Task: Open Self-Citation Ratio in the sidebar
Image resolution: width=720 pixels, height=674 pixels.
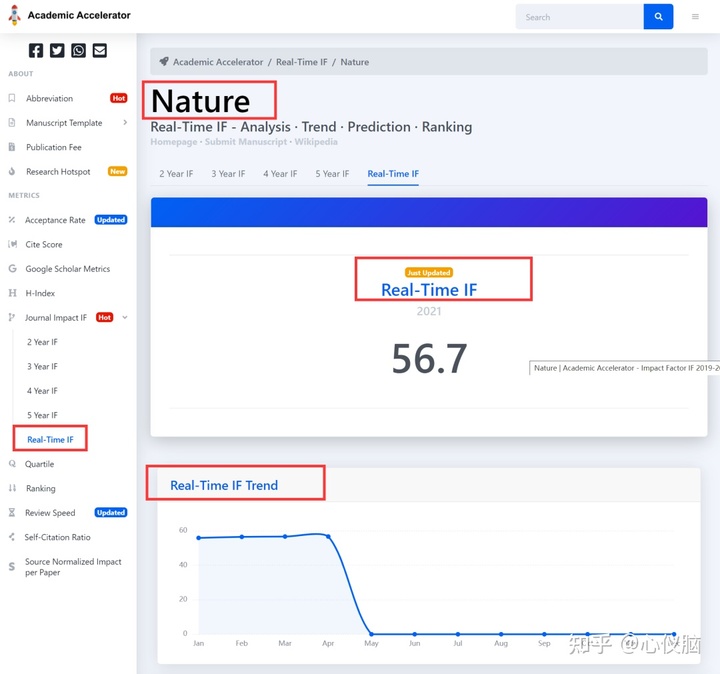Action: (x=57, y=537)
